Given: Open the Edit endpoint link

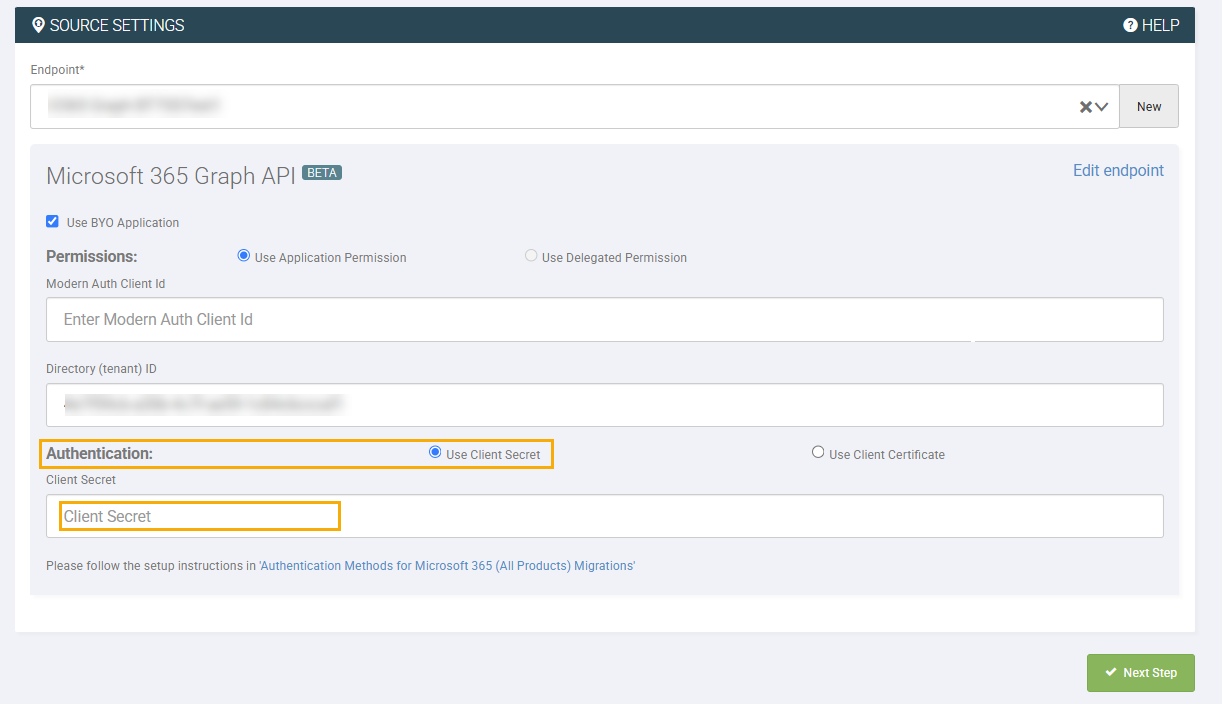Looking at the screenshot, I should coord(1118,170).
